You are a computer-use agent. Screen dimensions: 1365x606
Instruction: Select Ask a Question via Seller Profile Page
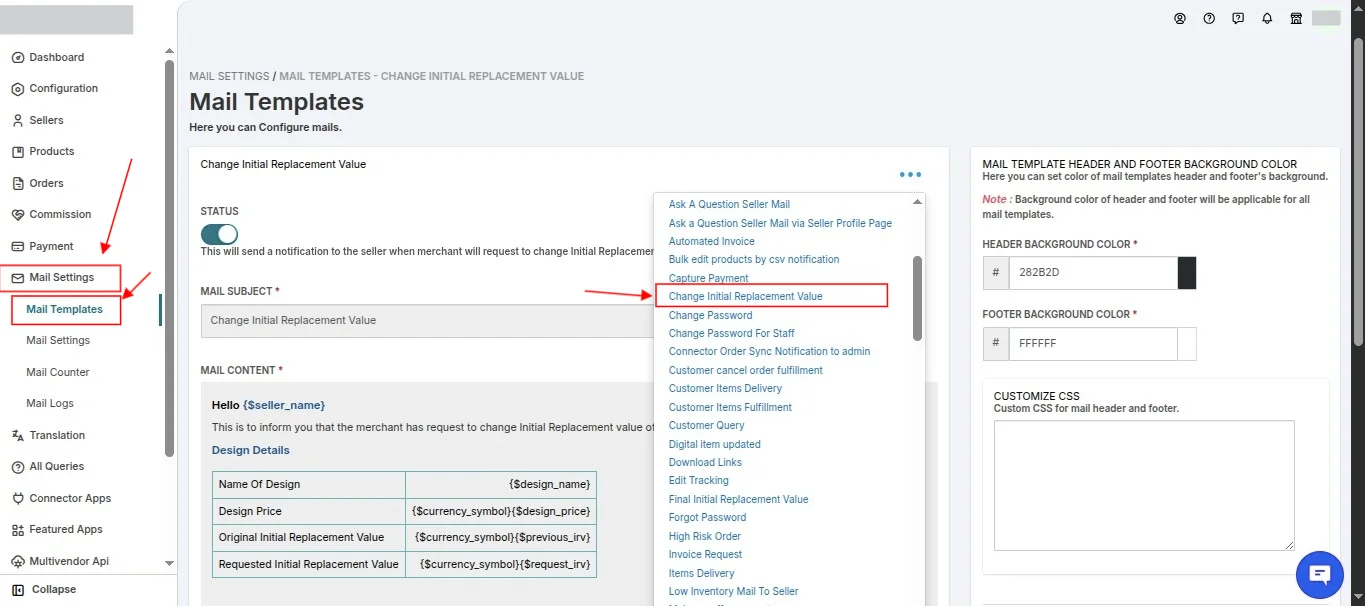(780, 224)
